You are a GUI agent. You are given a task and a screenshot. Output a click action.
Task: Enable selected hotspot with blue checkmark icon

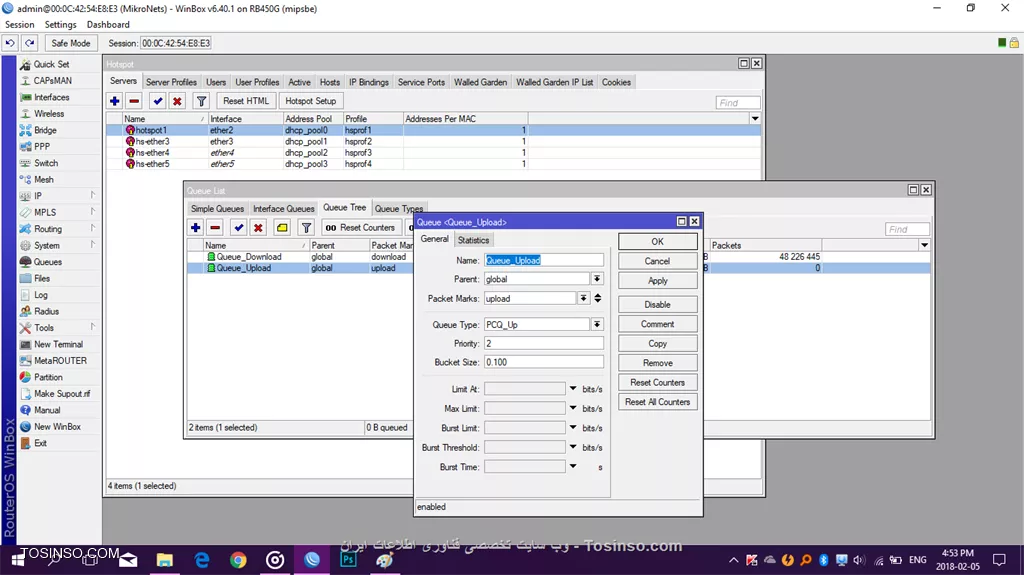click(157, 101)
